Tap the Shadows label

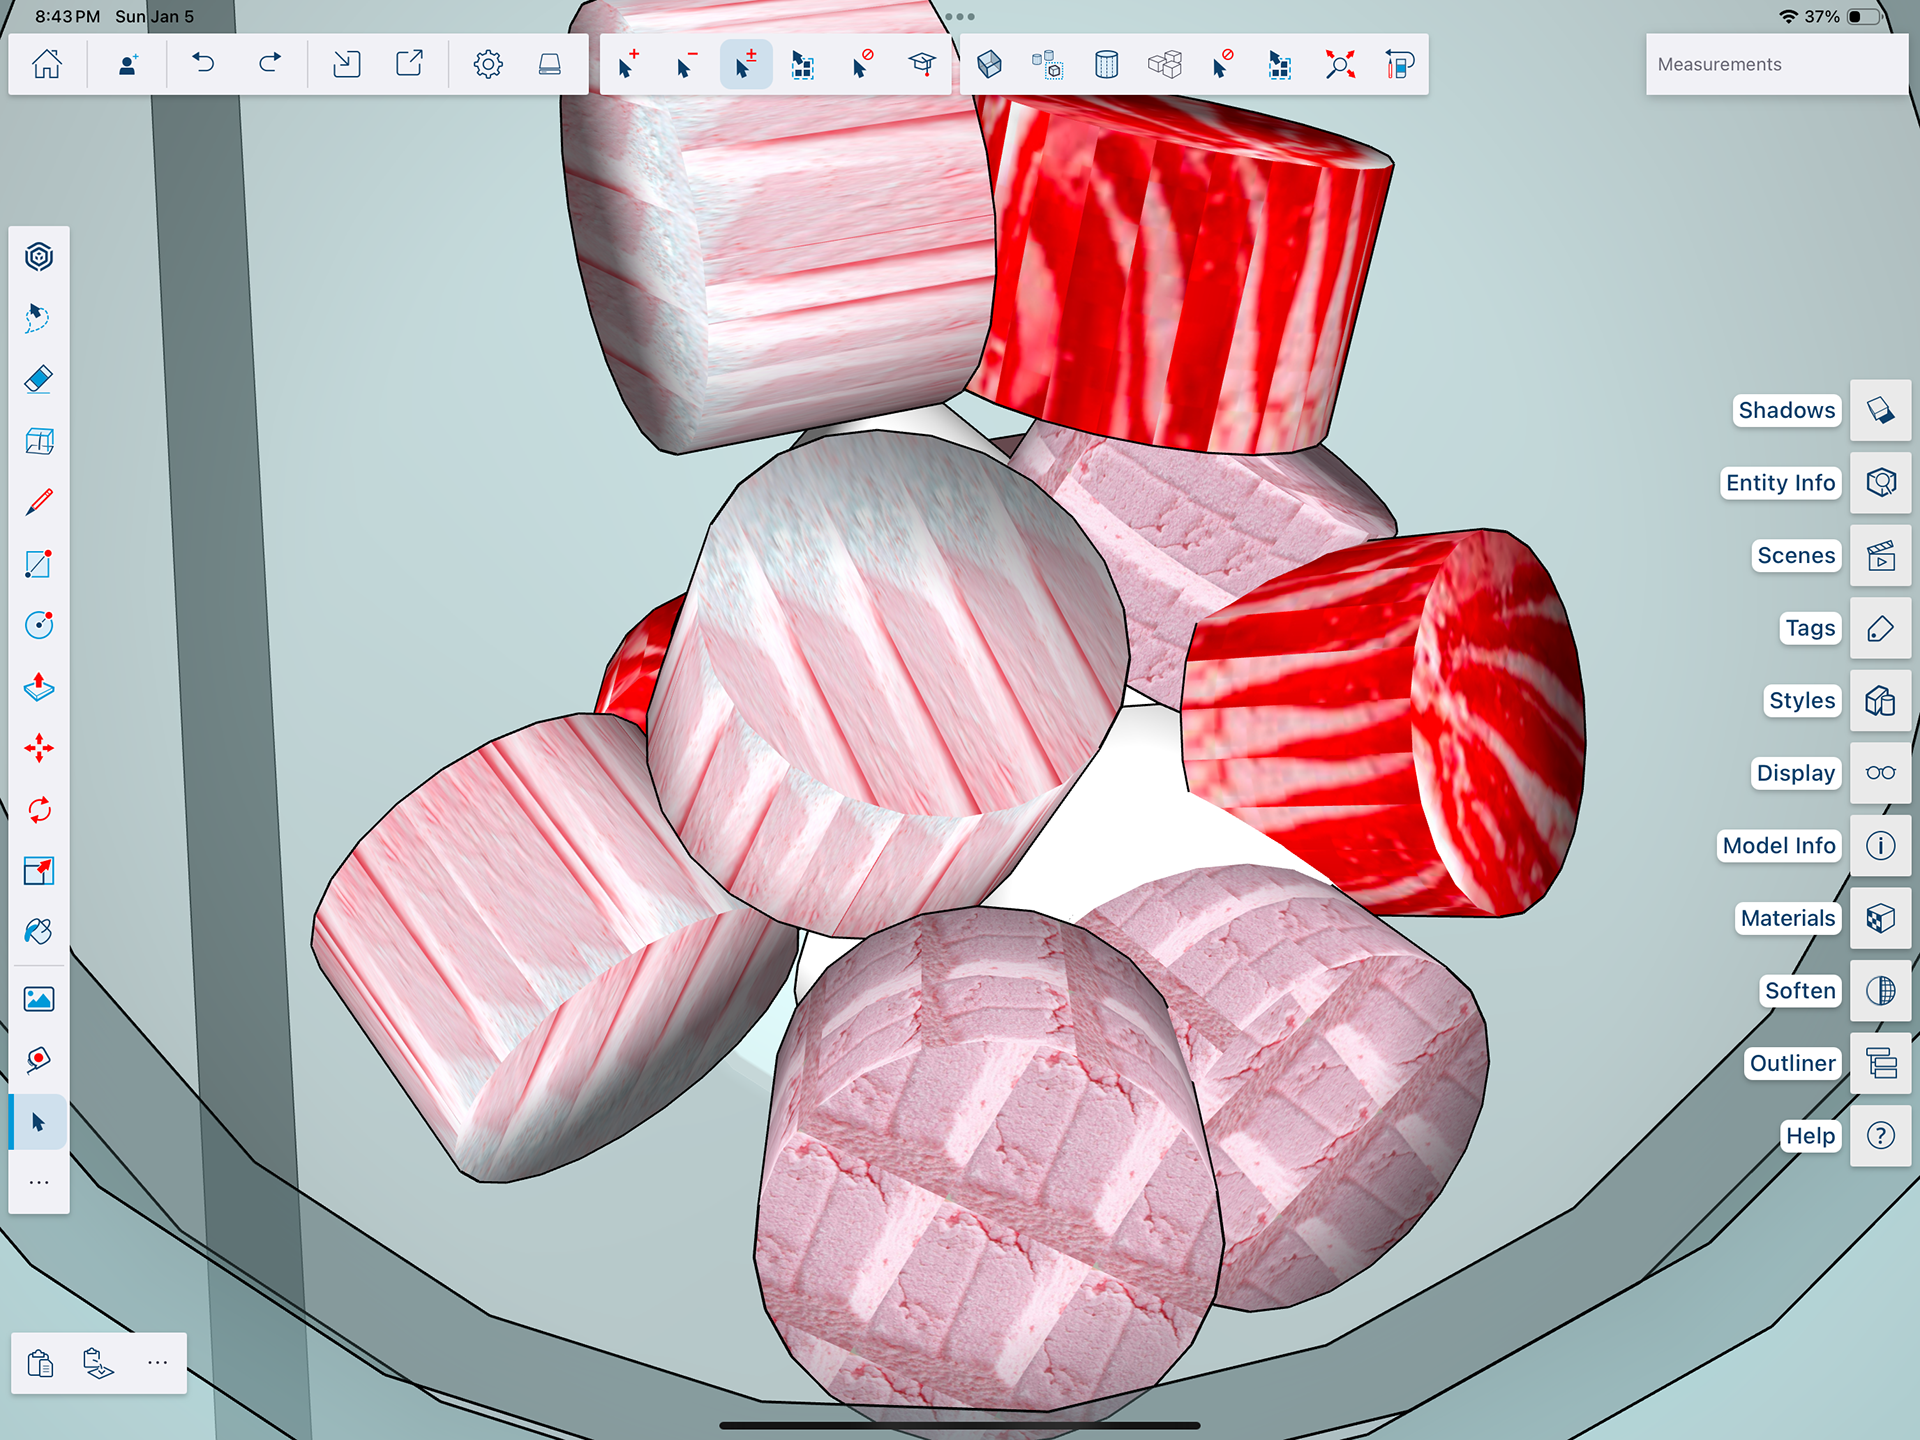[1786, 410]
